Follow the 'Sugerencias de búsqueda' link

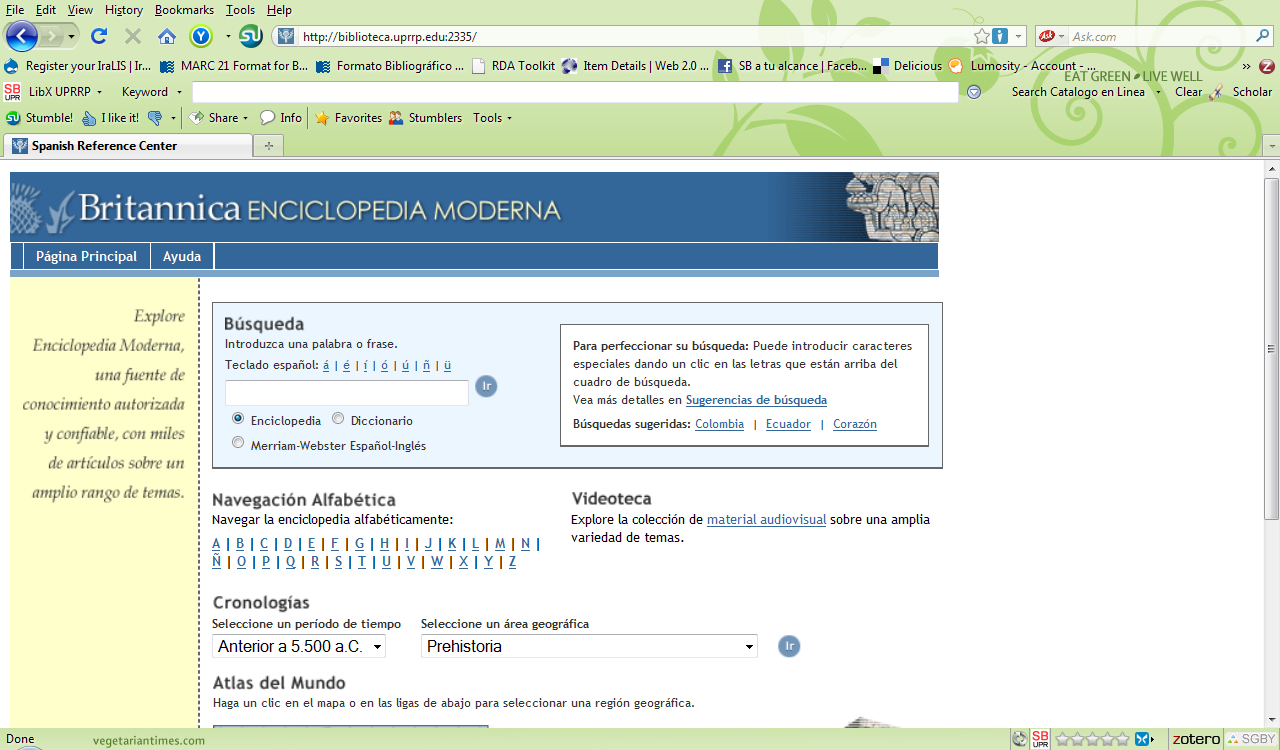tap(756, 400)
